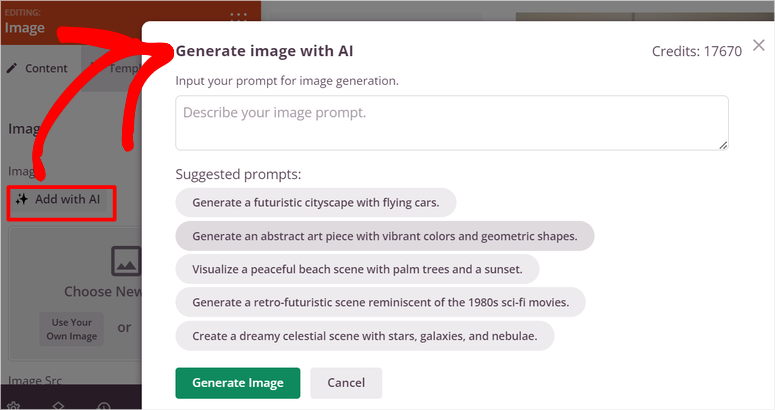This screenshot has width=775, height=410.
Task: Click the dots grid icon in header
Action: point(238,17)
